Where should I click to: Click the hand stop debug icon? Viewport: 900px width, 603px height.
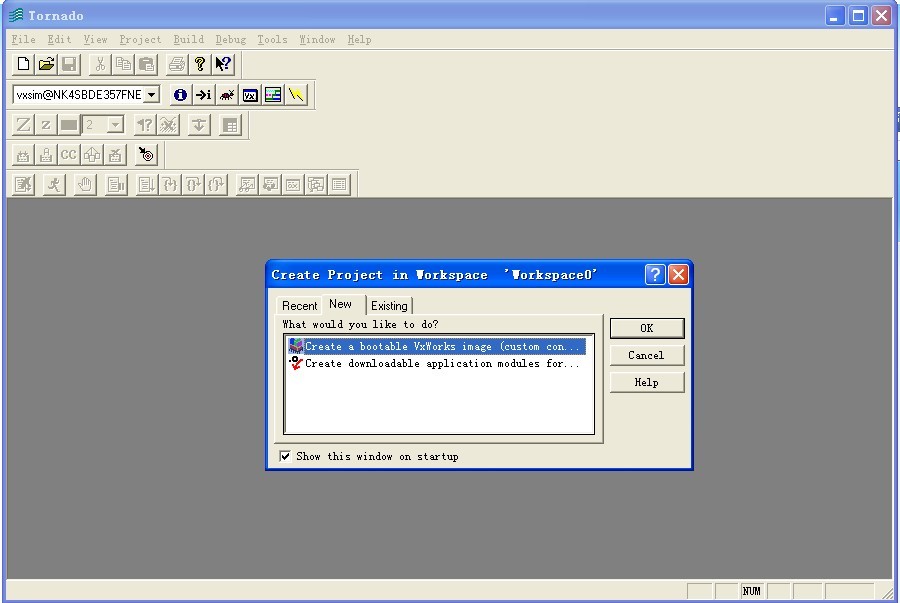85,185
